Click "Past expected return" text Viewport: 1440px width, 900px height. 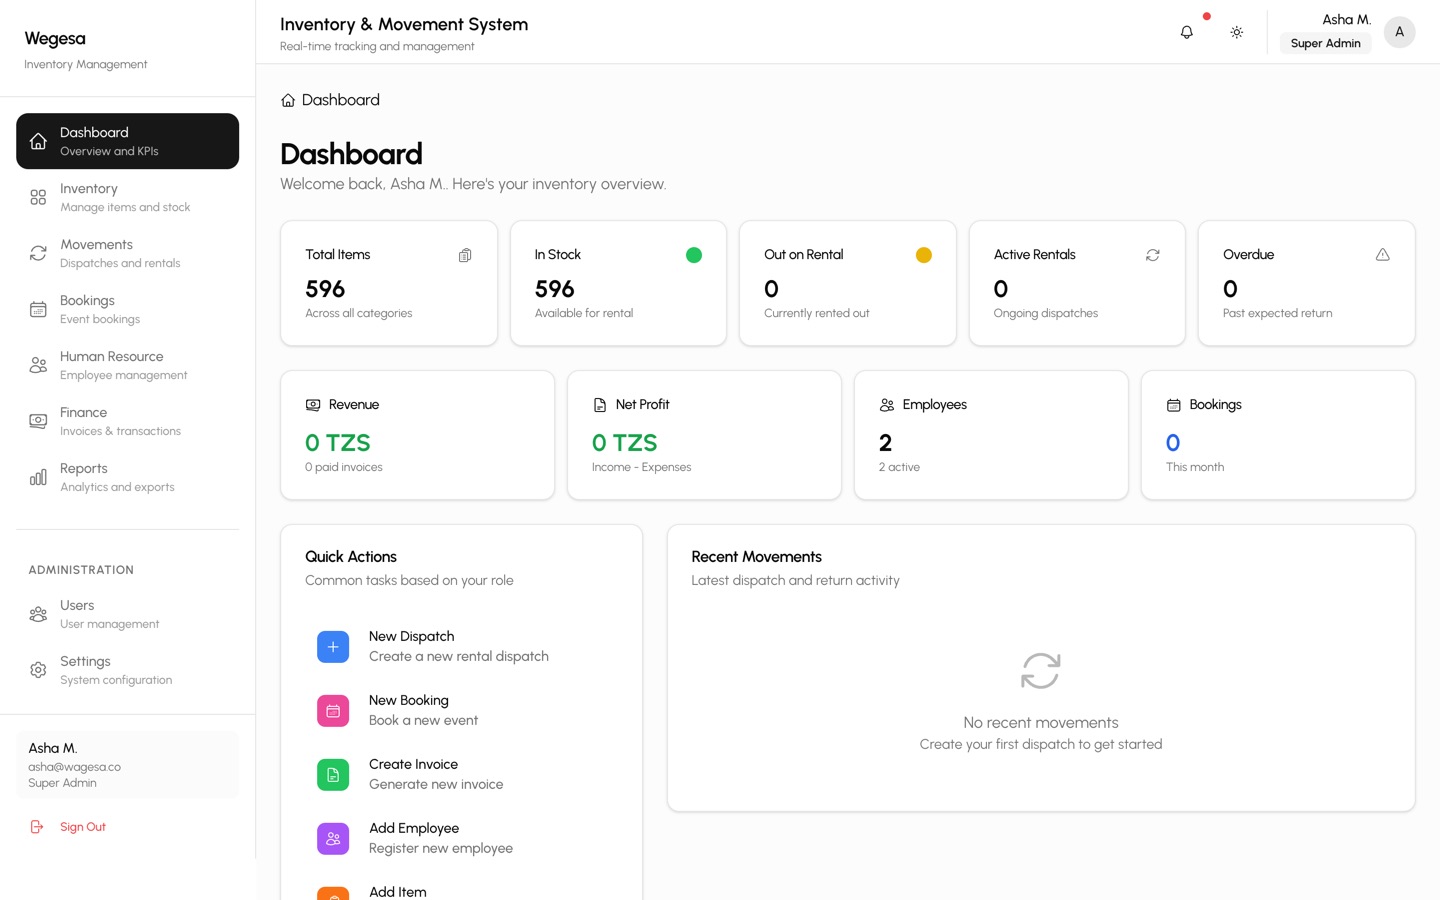[1277, 313]
